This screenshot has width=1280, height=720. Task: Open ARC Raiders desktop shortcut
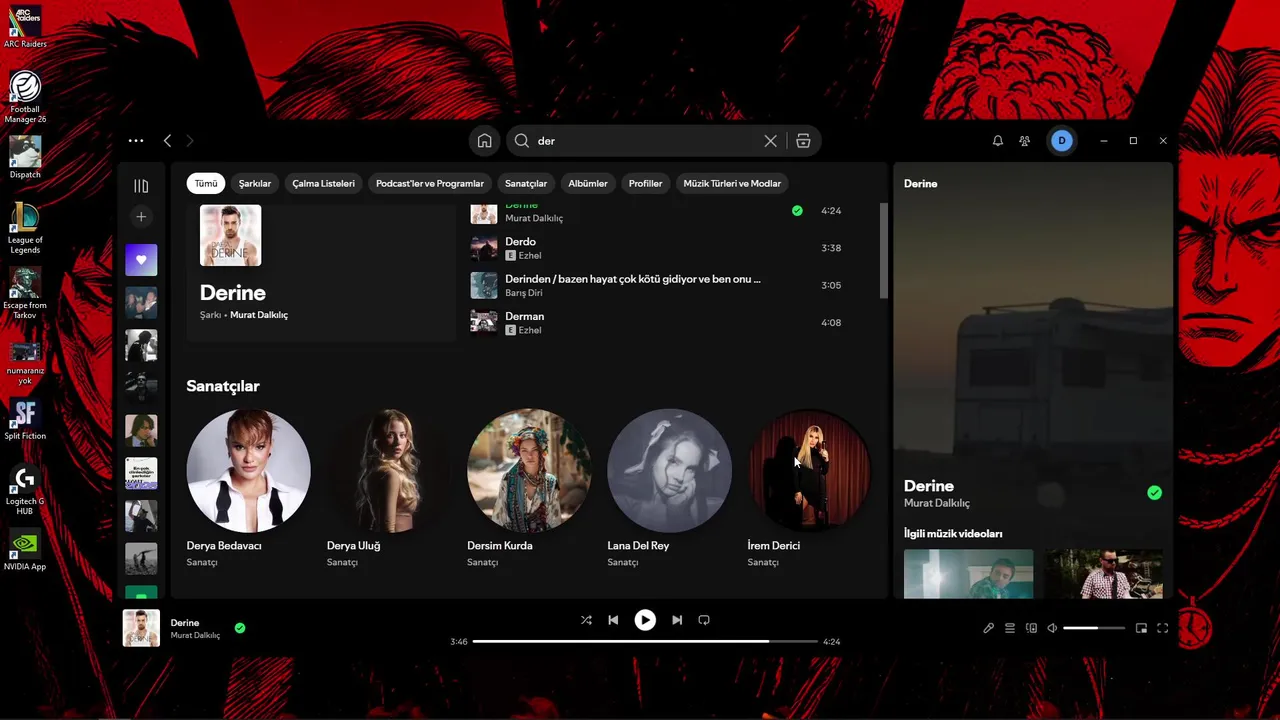click(x=25, y=28)
